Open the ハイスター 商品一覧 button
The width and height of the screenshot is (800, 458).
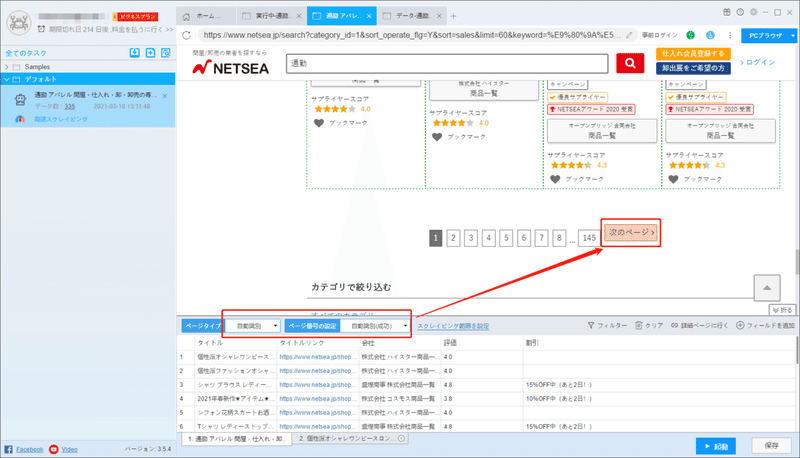click(484, 90)
